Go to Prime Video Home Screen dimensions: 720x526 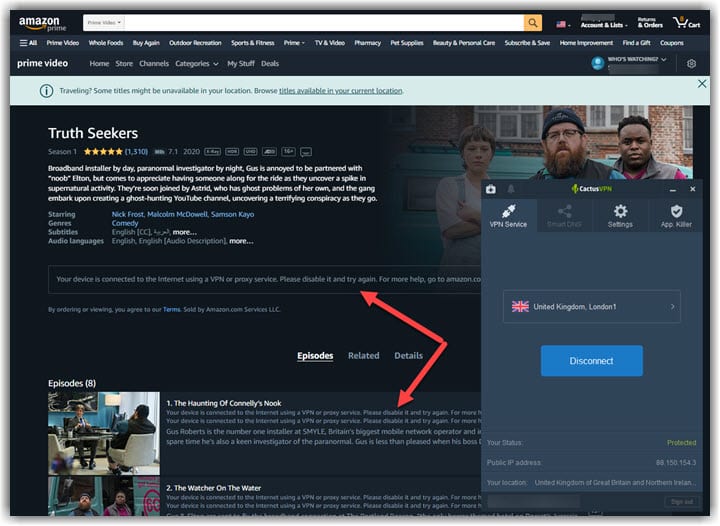pyautogui.click(x=99, y=64)
